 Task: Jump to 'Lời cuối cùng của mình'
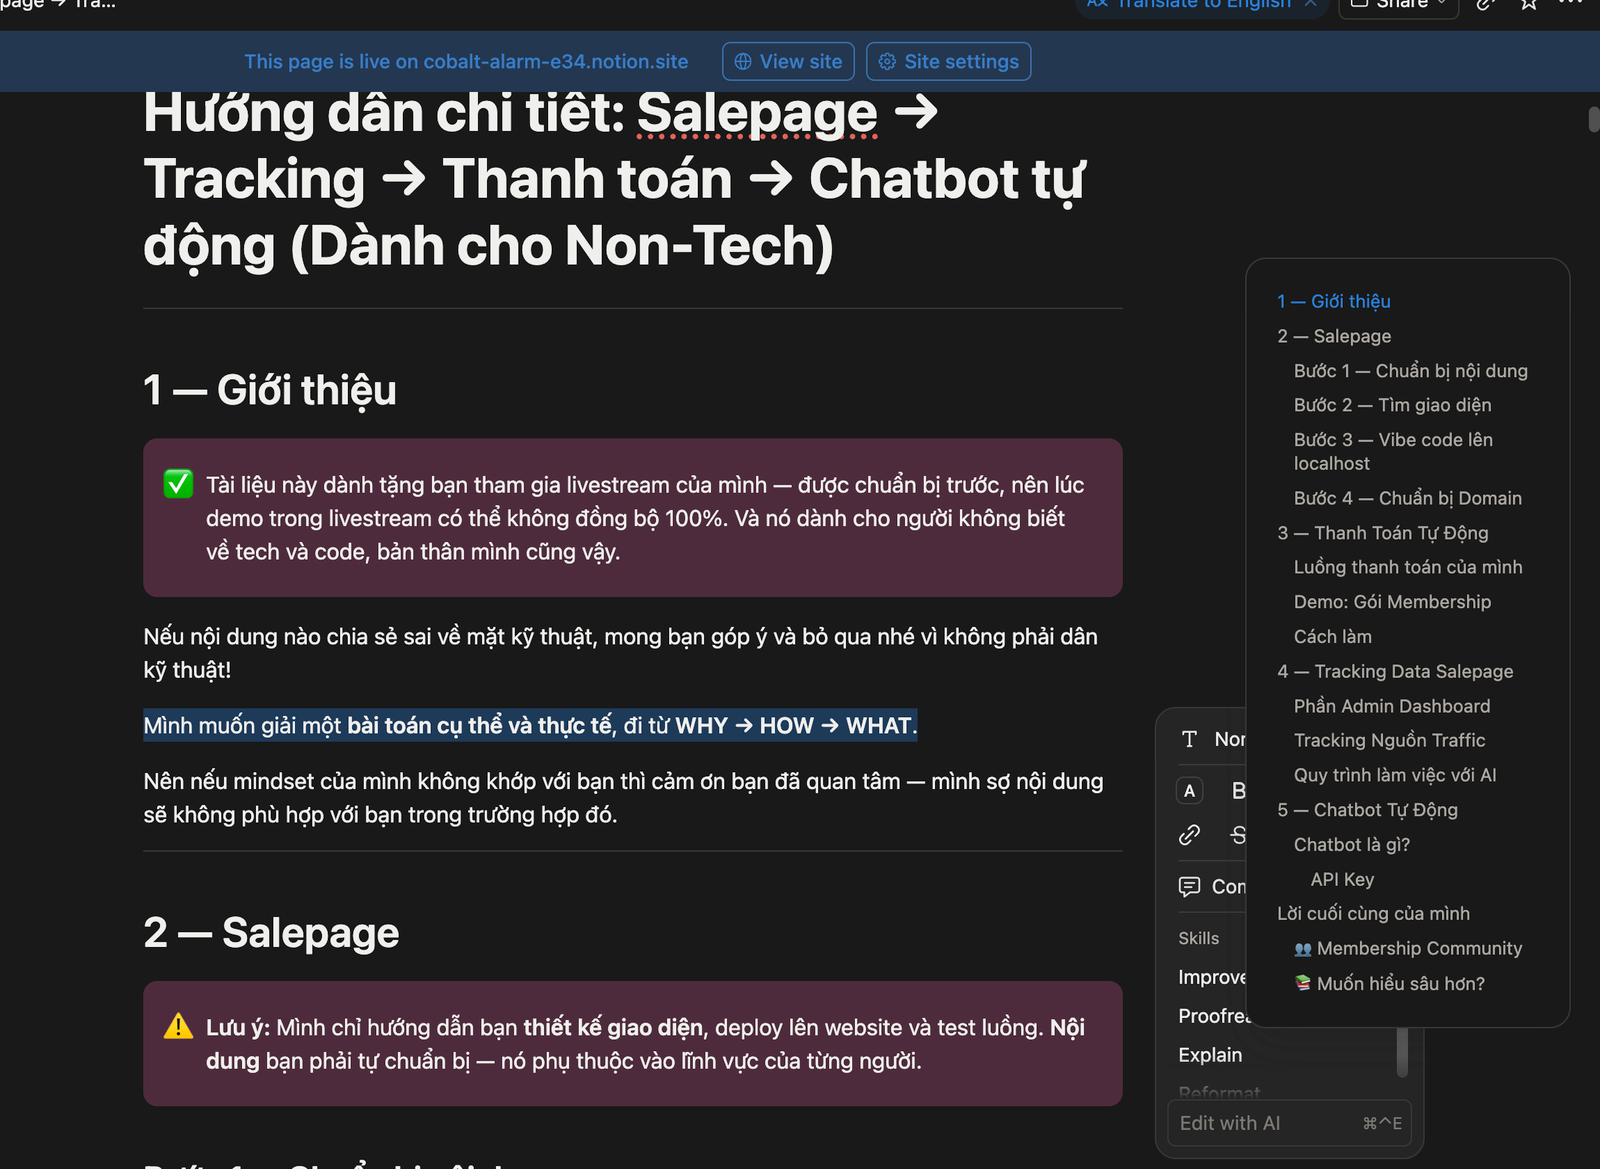(1373, 913)
